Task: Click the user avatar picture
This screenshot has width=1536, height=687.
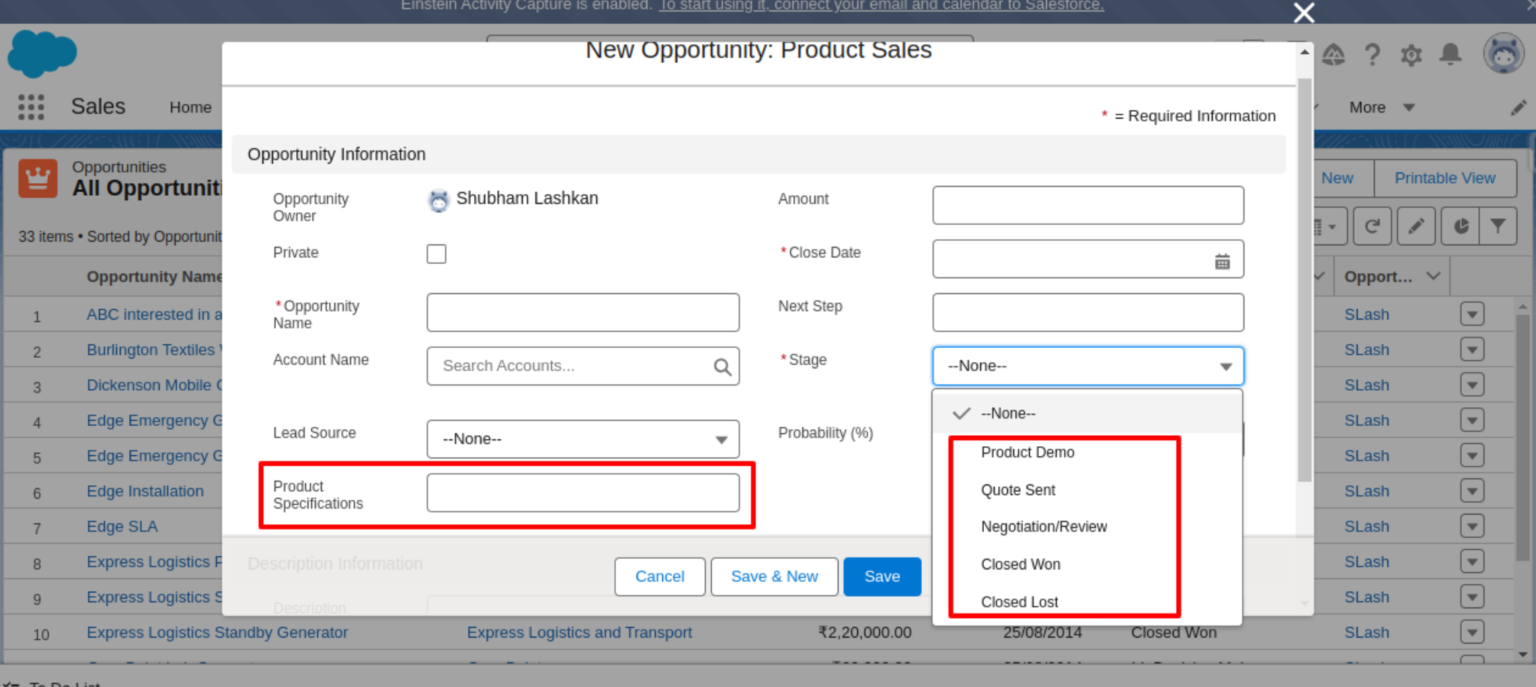Action: tap(1503, 55)
